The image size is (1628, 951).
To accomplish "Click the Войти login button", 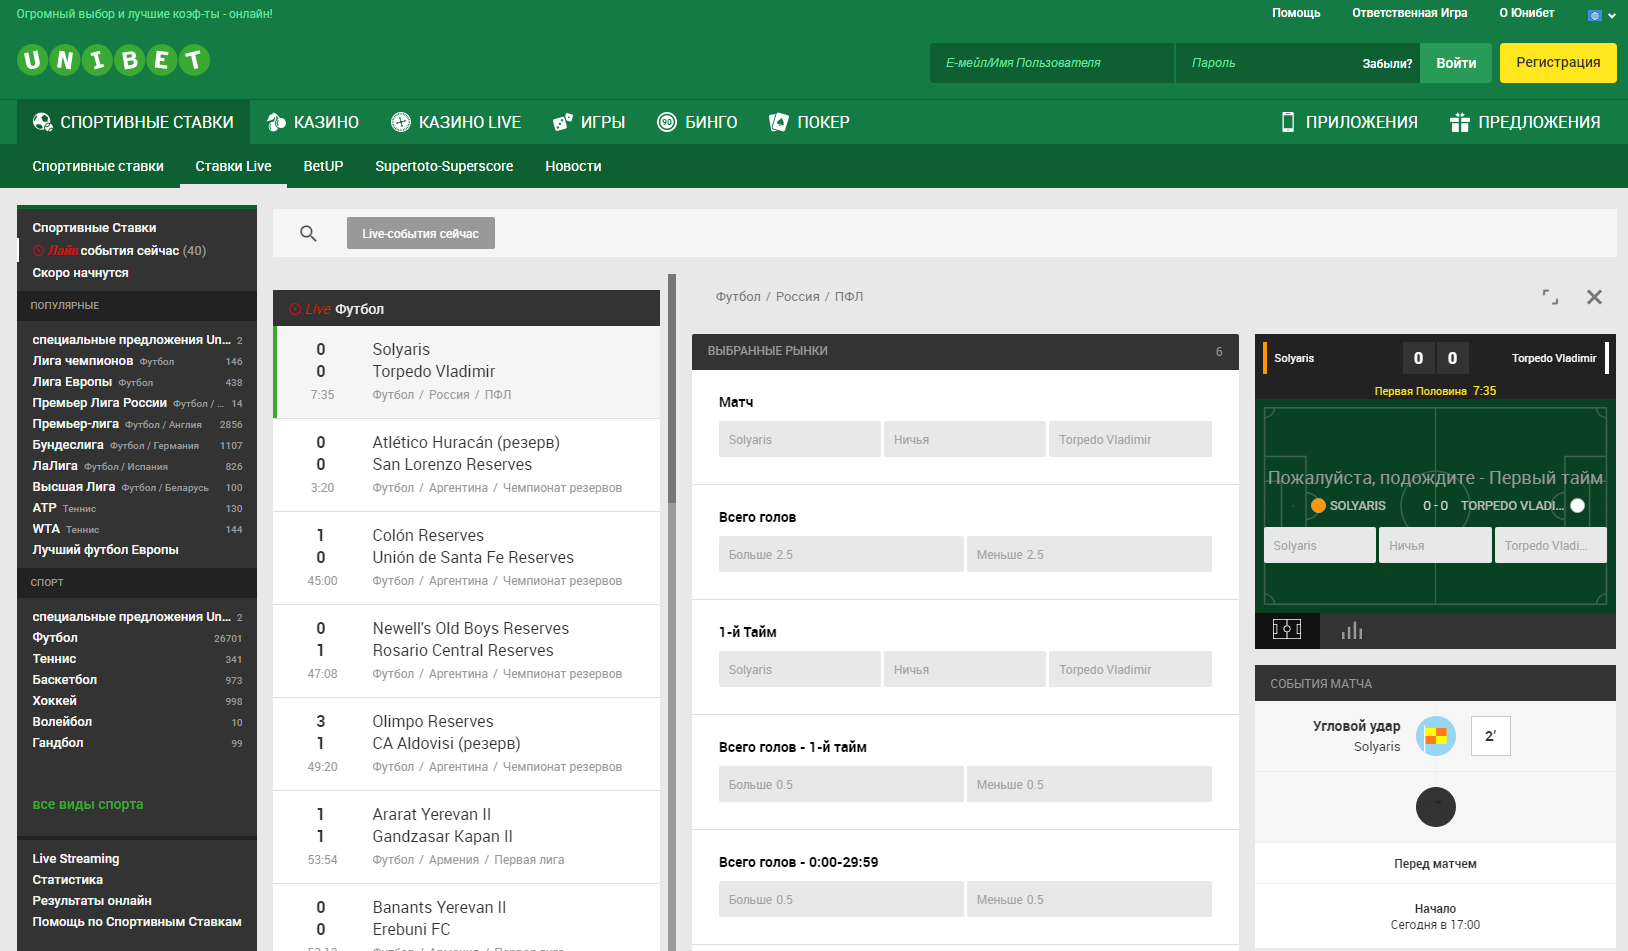I will [1456, 63].
